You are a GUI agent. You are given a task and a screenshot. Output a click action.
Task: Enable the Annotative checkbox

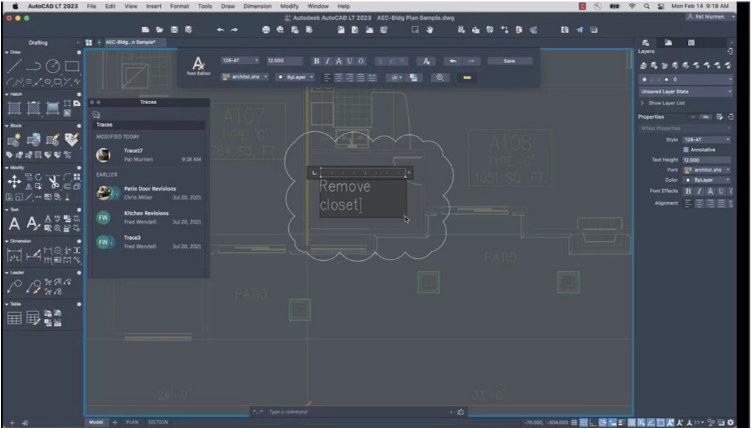click(686, 149)
